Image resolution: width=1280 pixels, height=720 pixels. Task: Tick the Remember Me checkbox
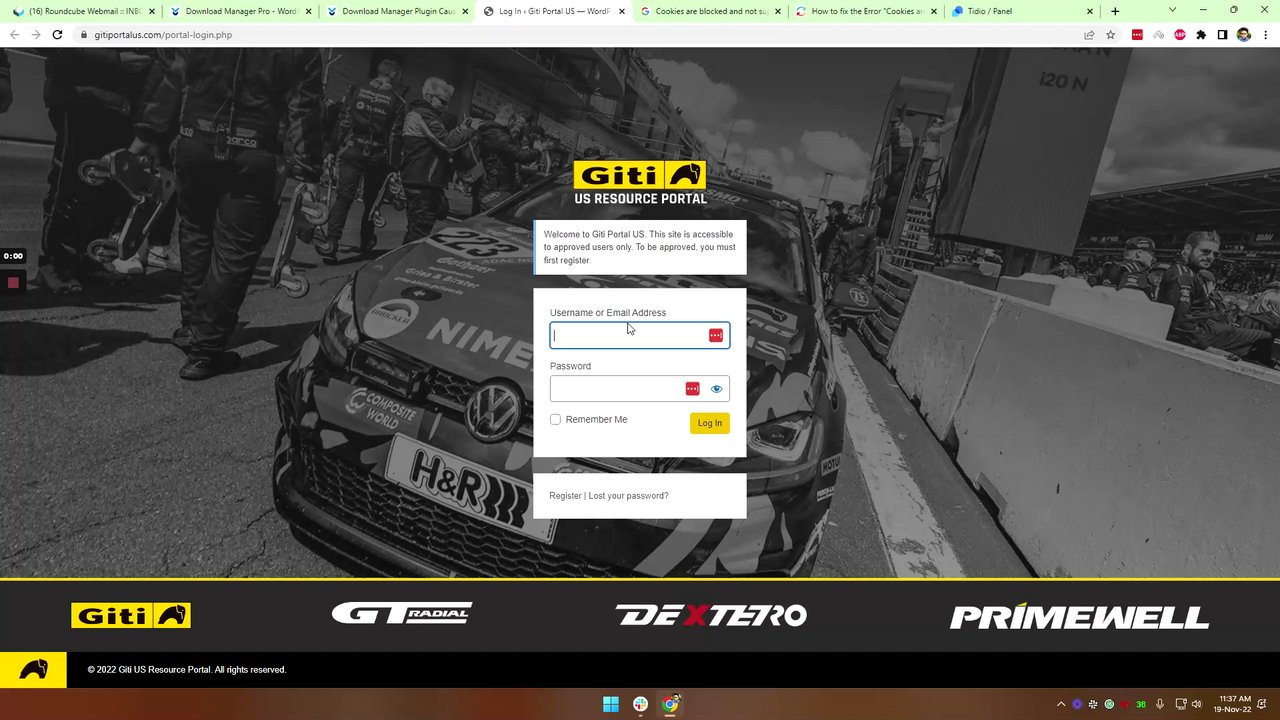[555, 419]
